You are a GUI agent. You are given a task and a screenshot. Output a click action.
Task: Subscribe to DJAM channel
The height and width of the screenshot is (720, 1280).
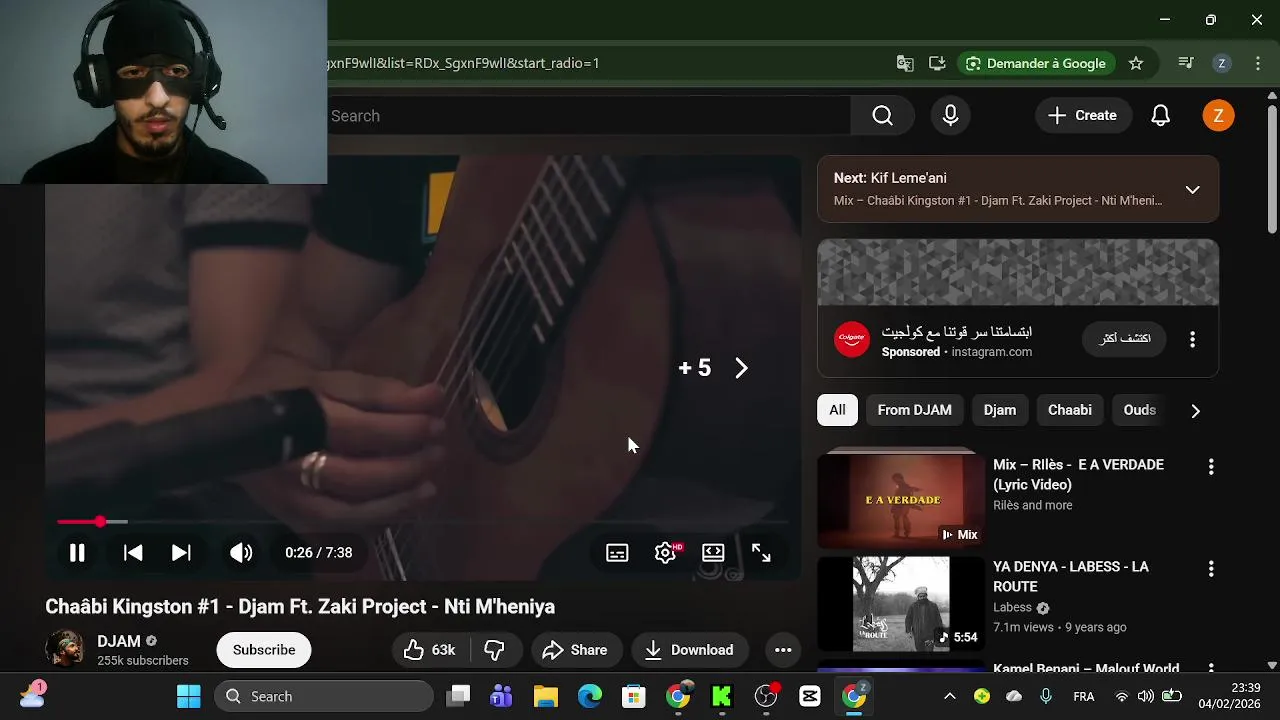tap(264, 650)
